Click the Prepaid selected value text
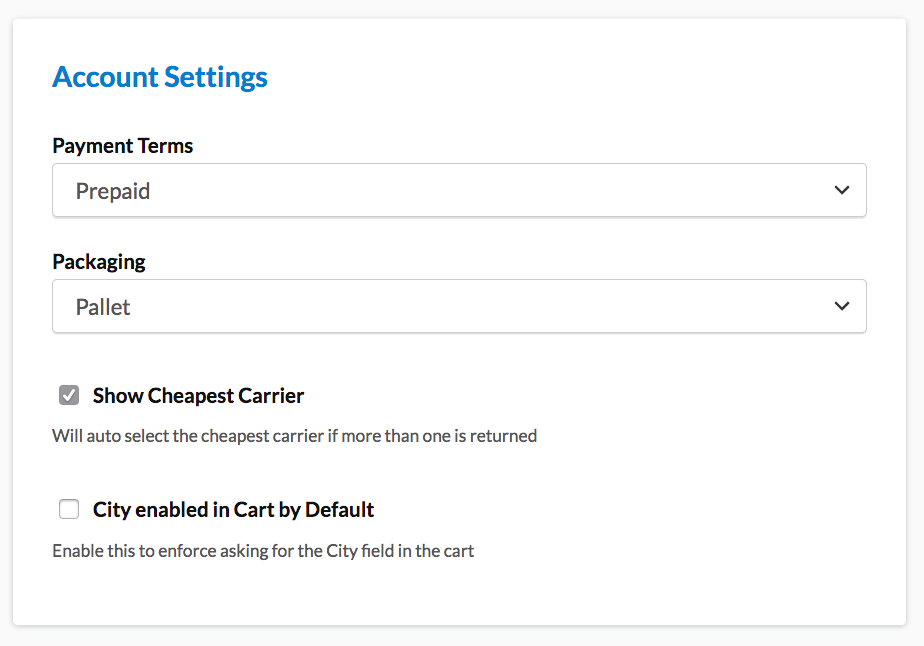Image resolution: width=924 pixels, height=646 pixels. (x=113, y=191)
